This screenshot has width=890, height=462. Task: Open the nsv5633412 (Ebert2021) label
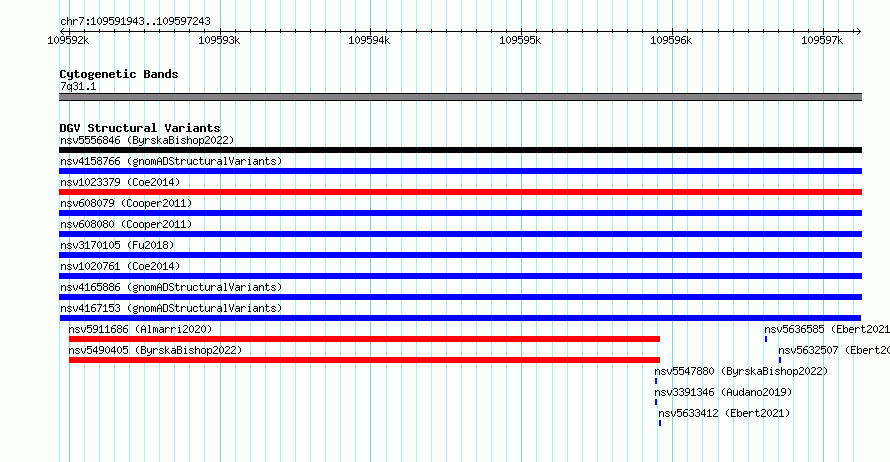coord(724,413)
